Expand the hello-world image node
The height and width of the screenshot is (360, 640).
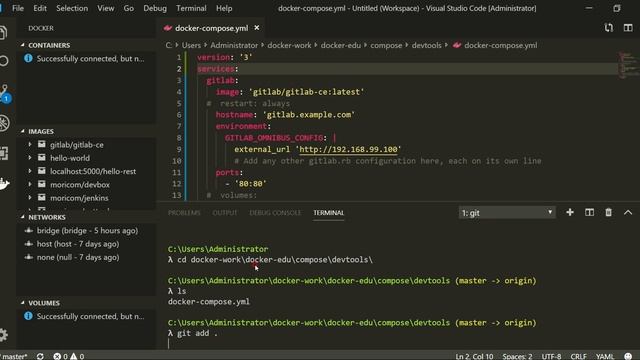pyautogui.click(x=30, y=158)
